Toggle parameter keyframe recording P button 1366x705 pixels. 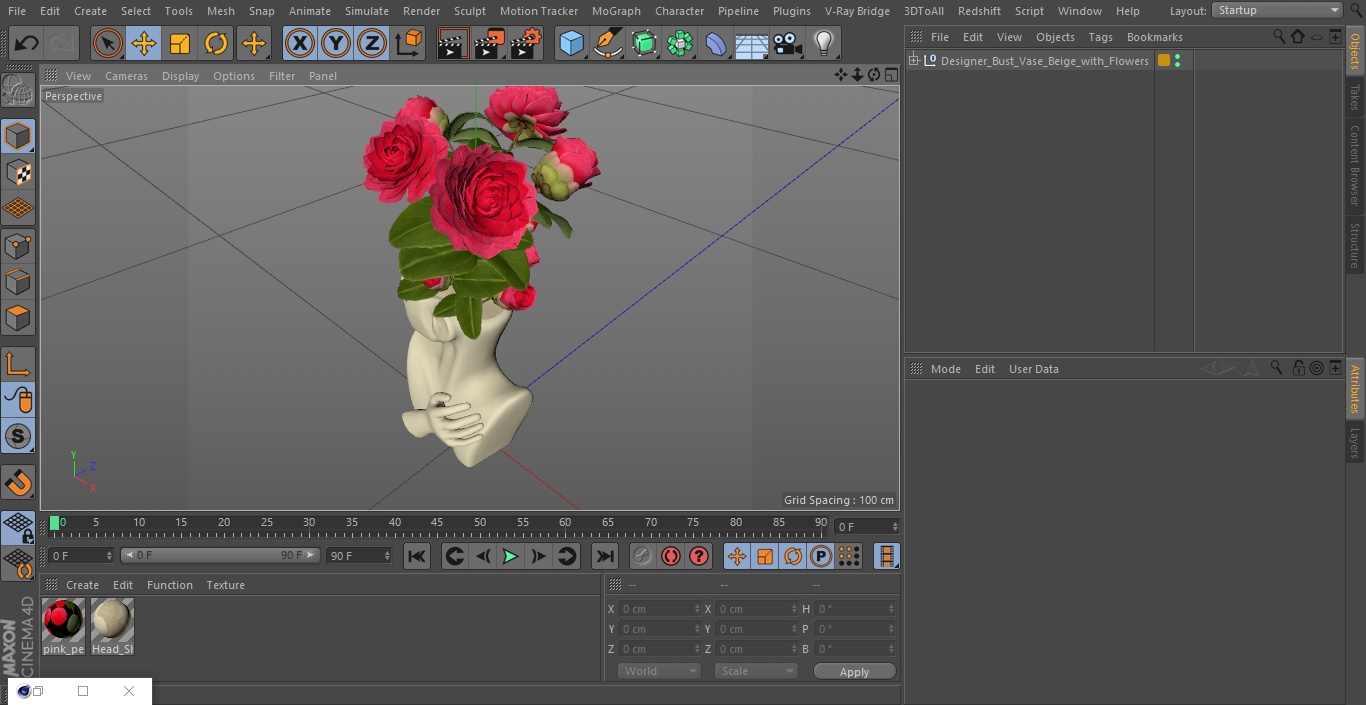[x=821, y=556]
